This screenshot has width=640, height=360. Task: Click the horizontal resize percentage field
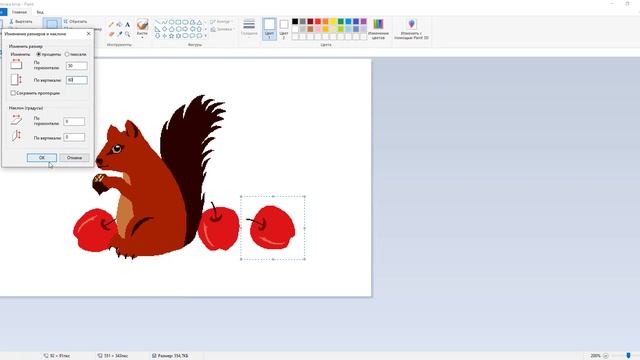76,65
